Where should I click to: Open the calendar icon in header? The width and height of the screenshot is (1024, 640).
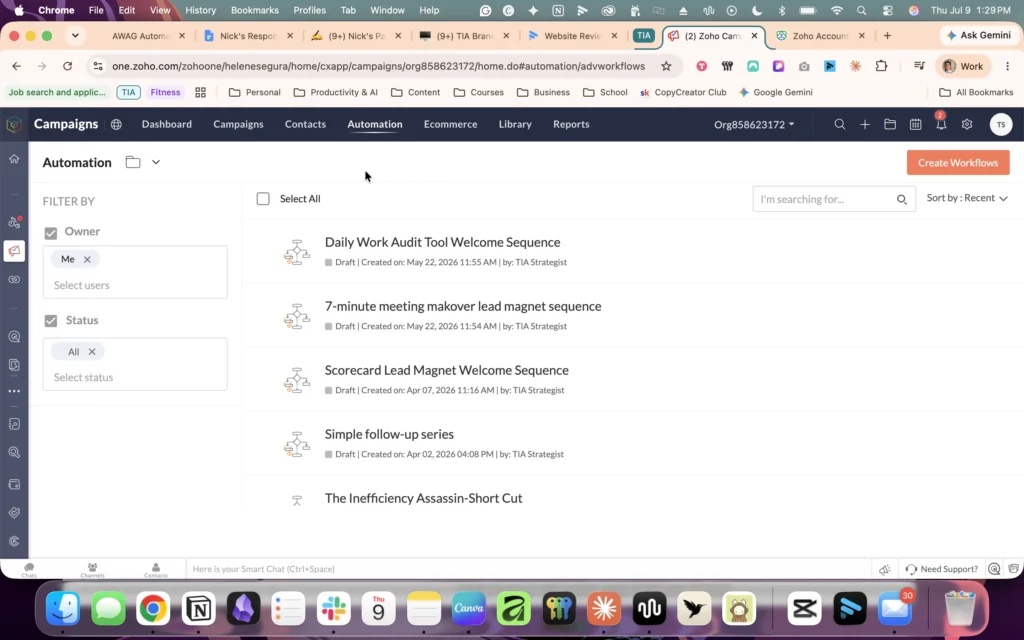916,124
